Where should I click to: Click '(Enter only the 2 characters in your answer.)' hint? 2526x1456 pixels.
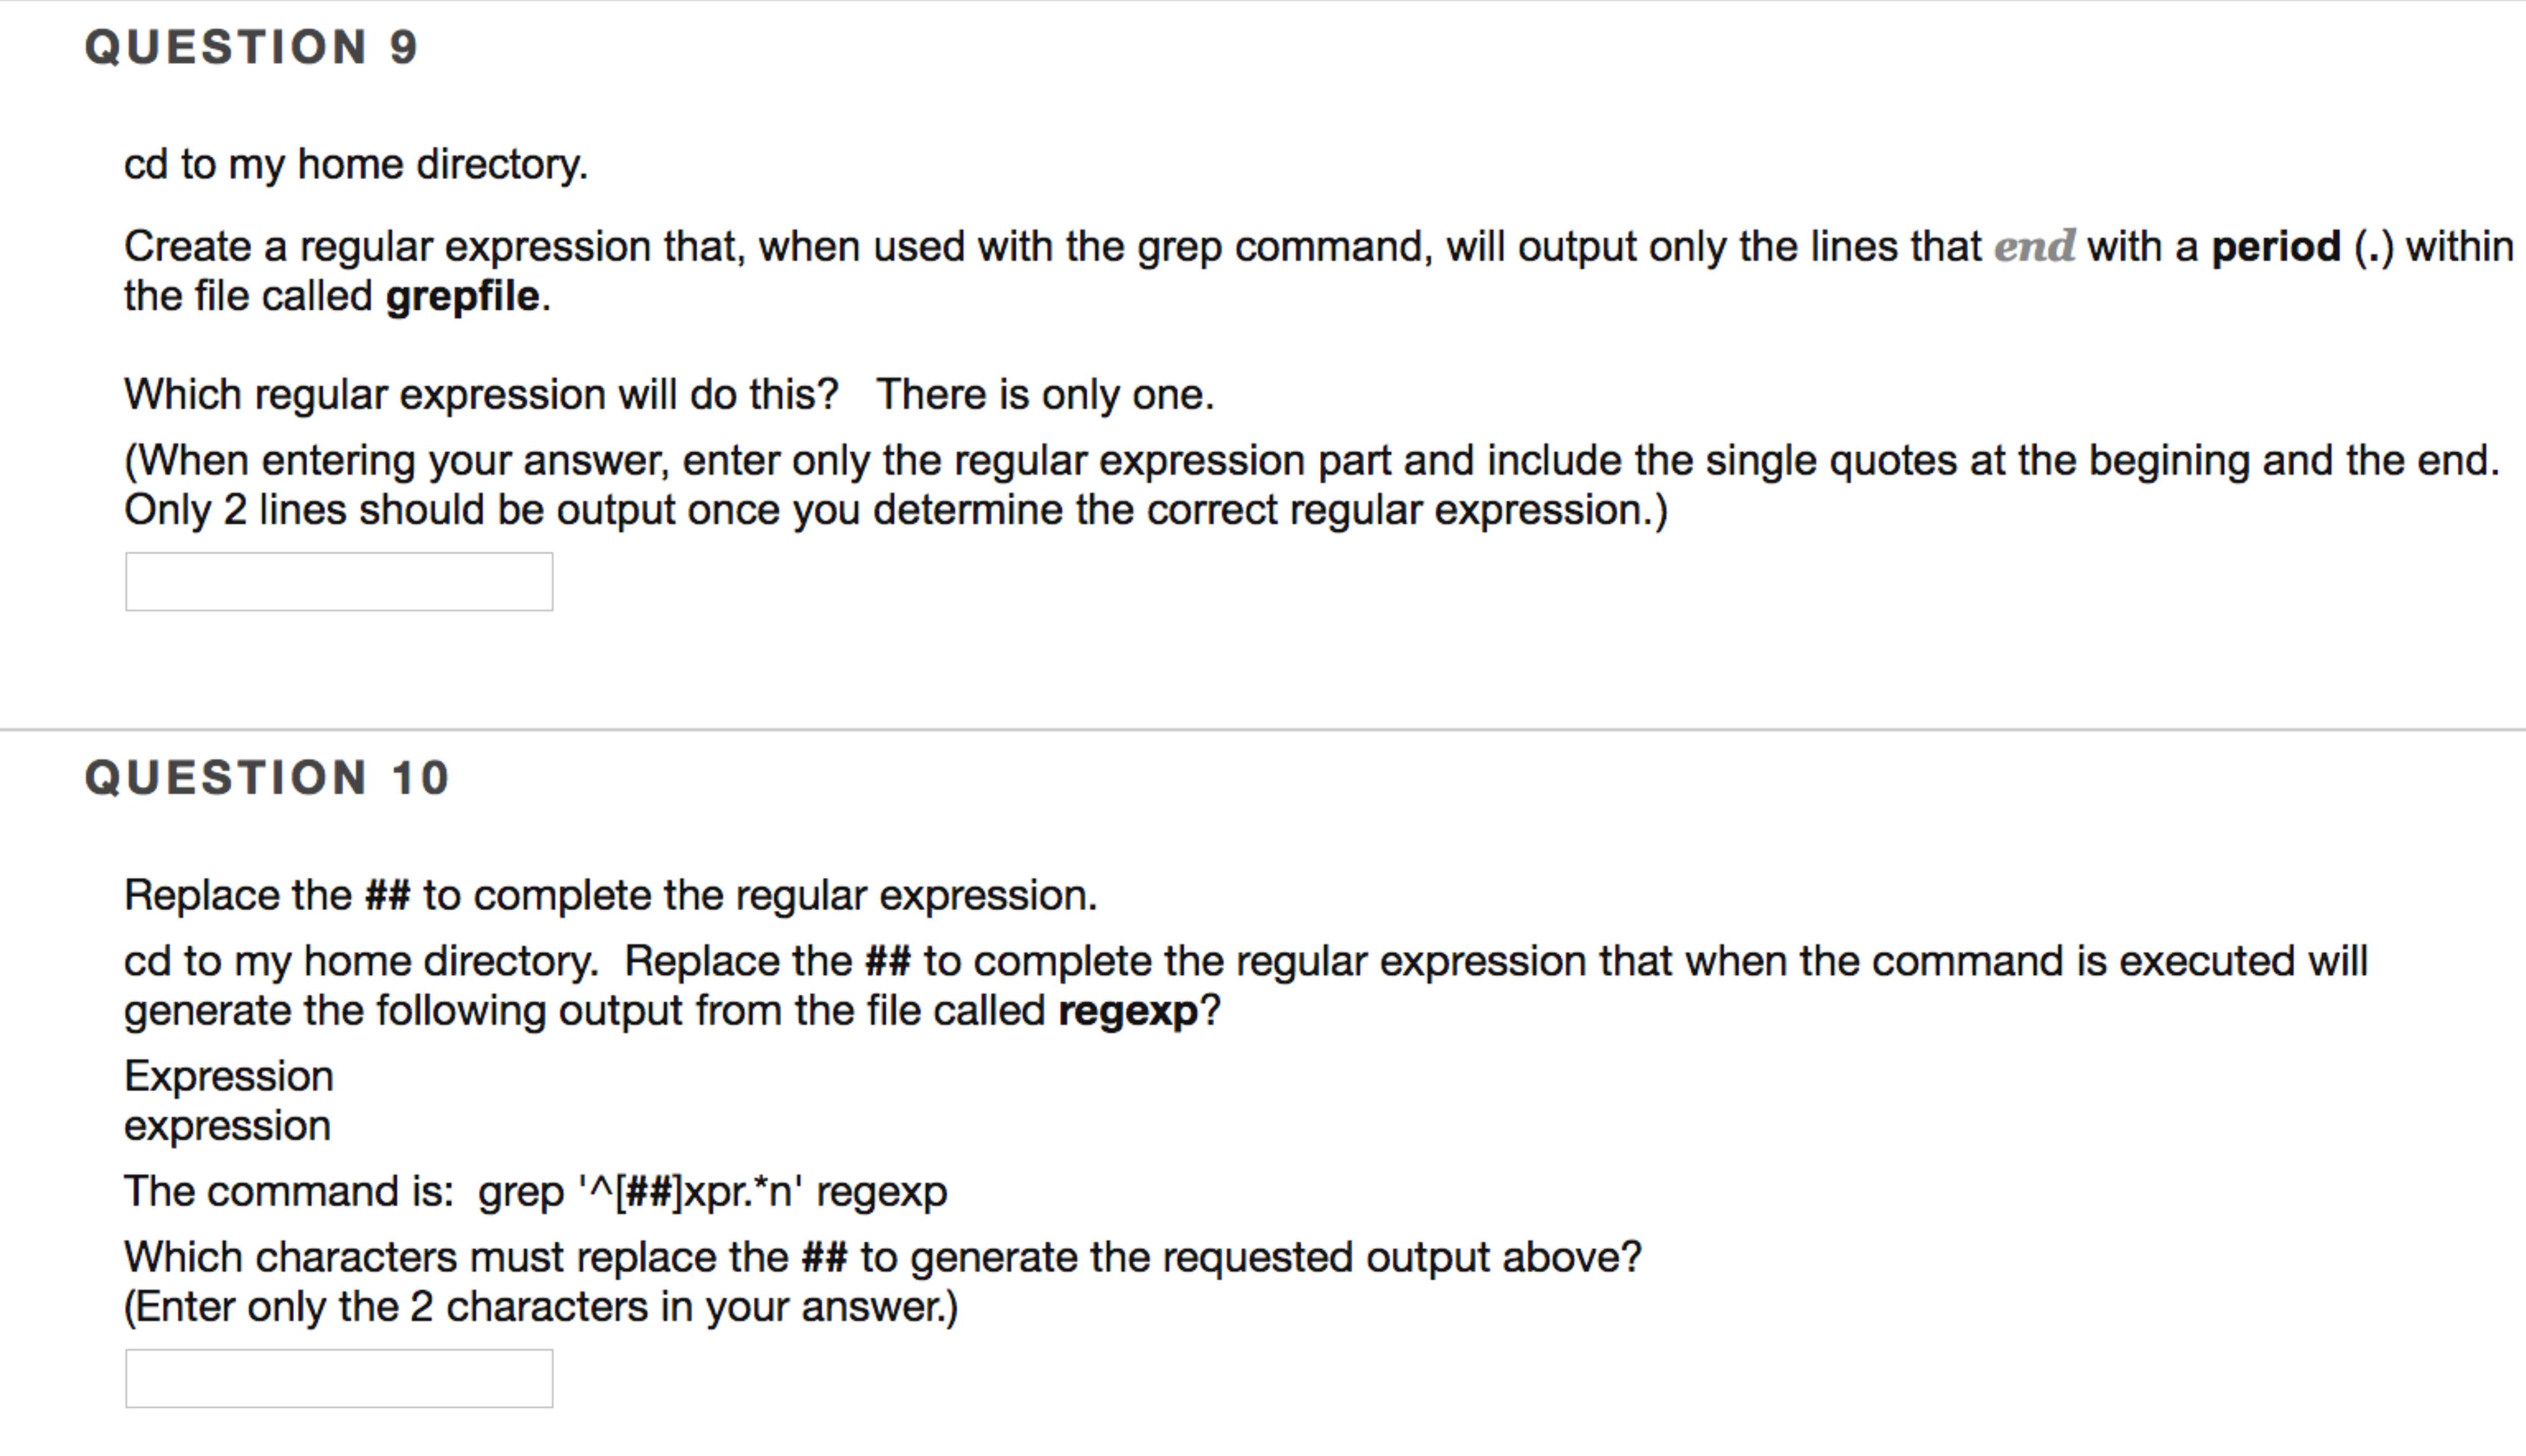[541, 1307]
